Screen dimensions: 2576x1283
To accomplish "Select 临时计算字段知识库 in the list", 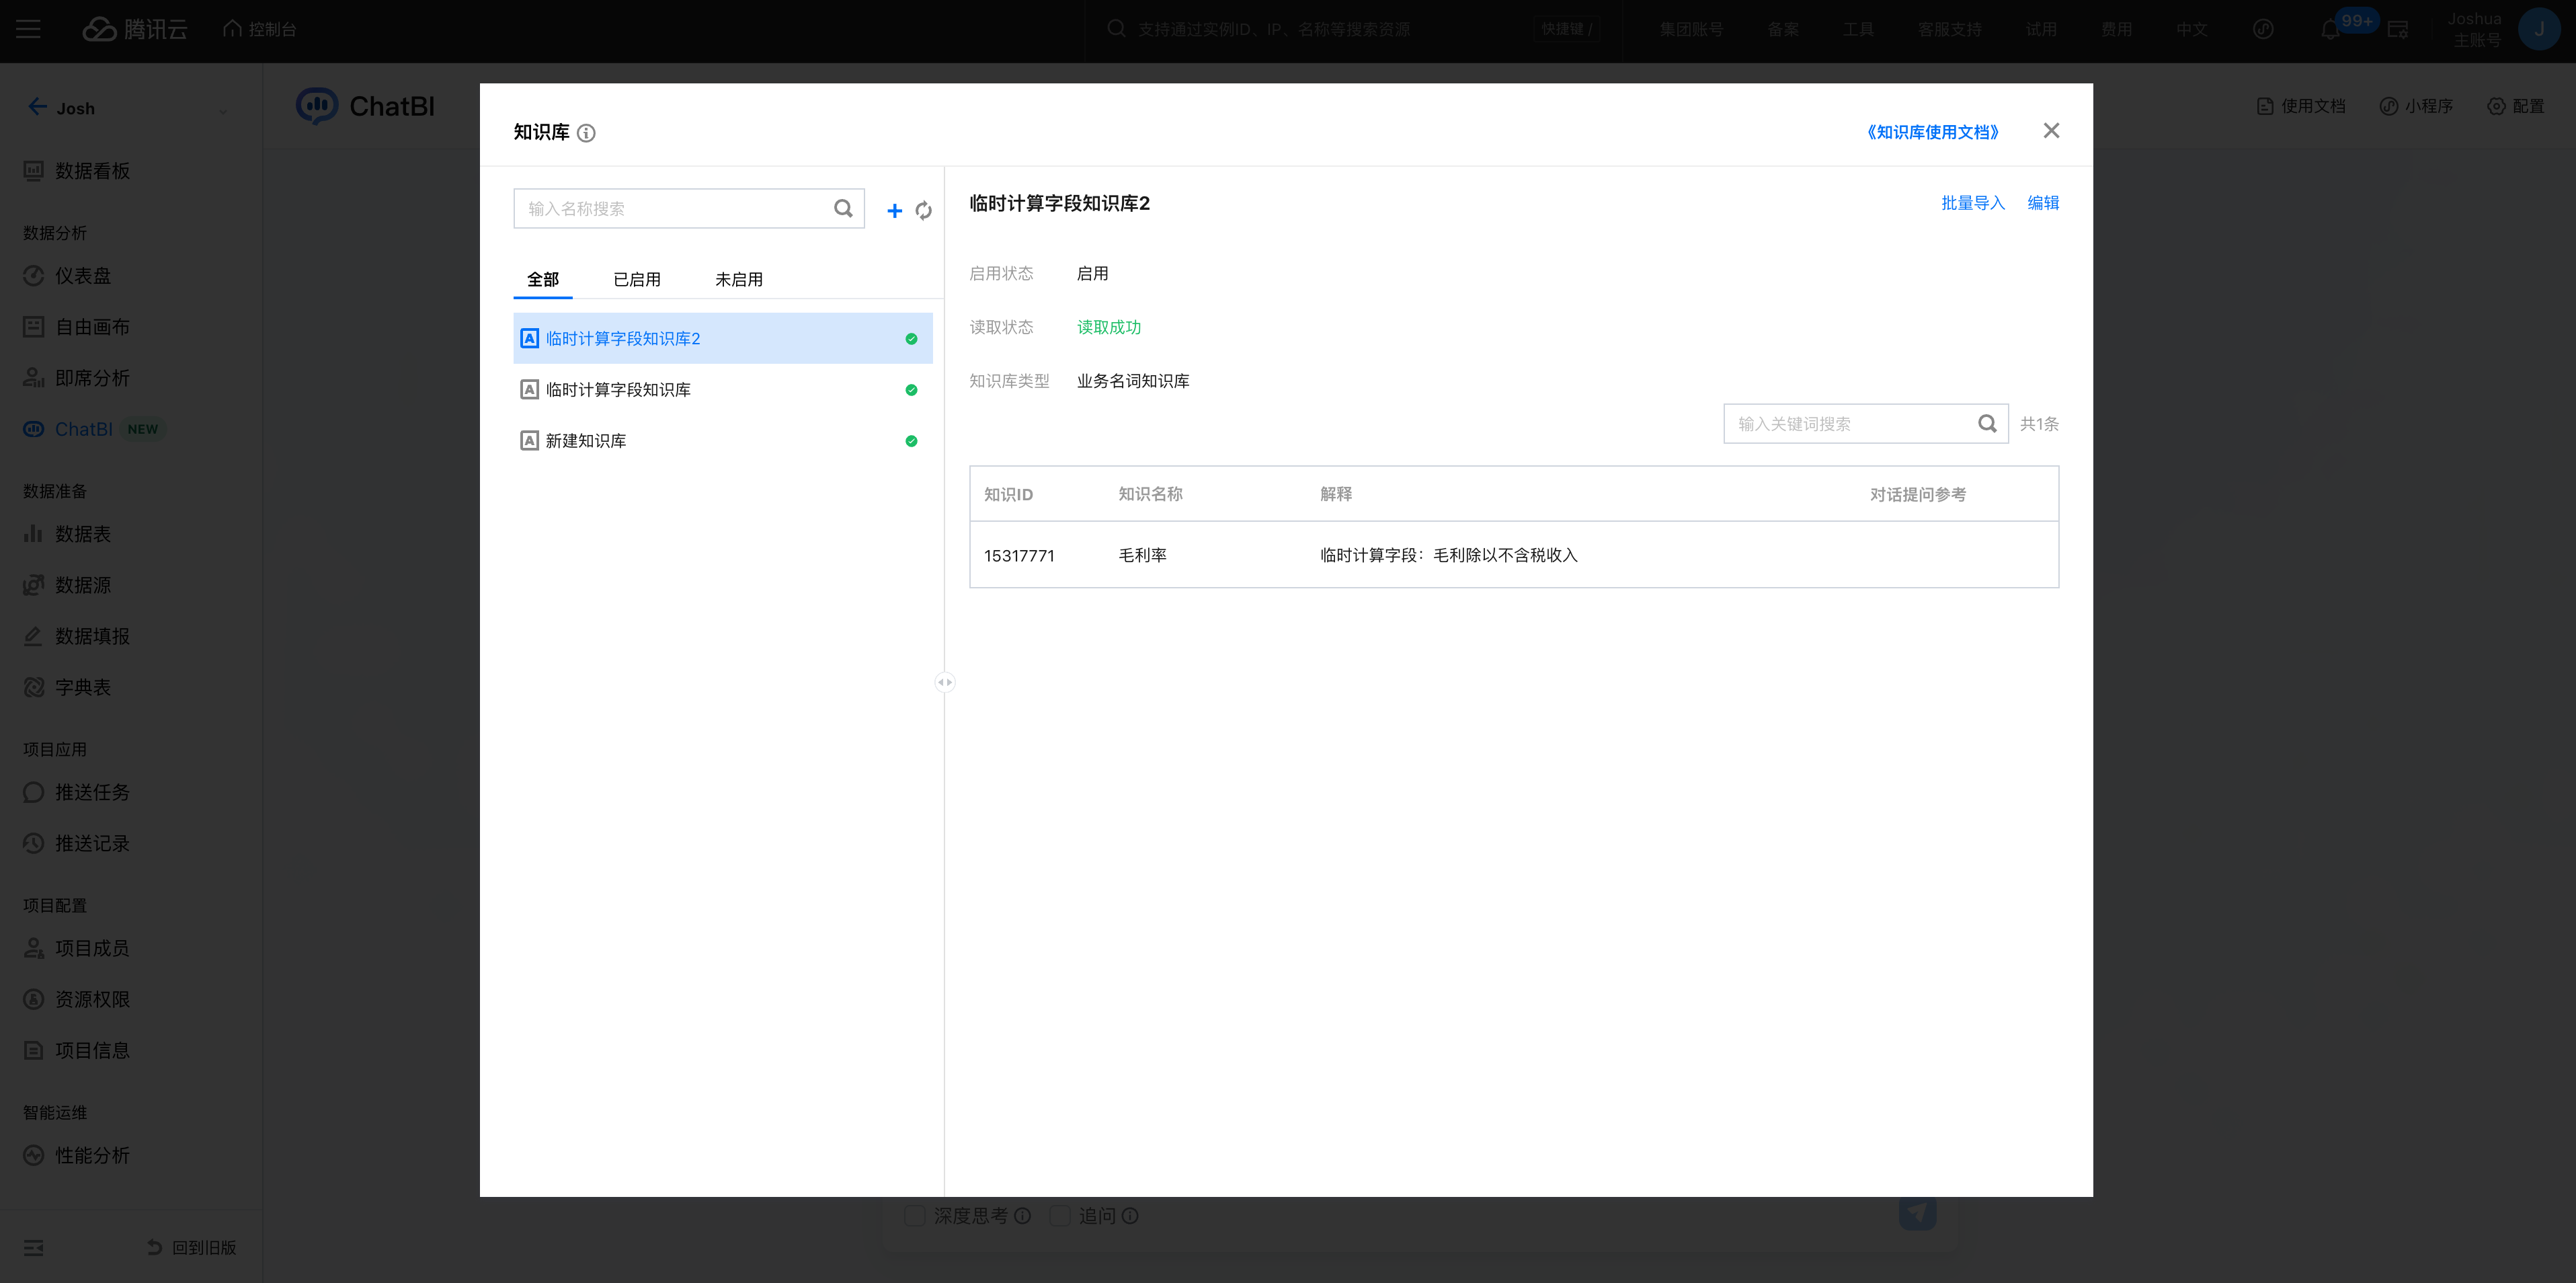I will click(x=722, y=389).
